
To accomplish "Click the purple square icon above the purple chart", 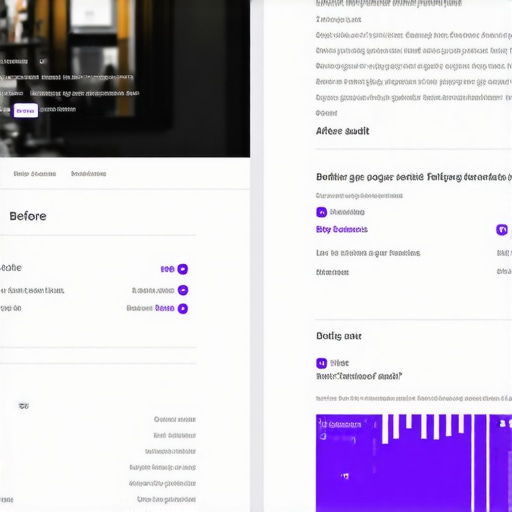I will click(321, 363).
